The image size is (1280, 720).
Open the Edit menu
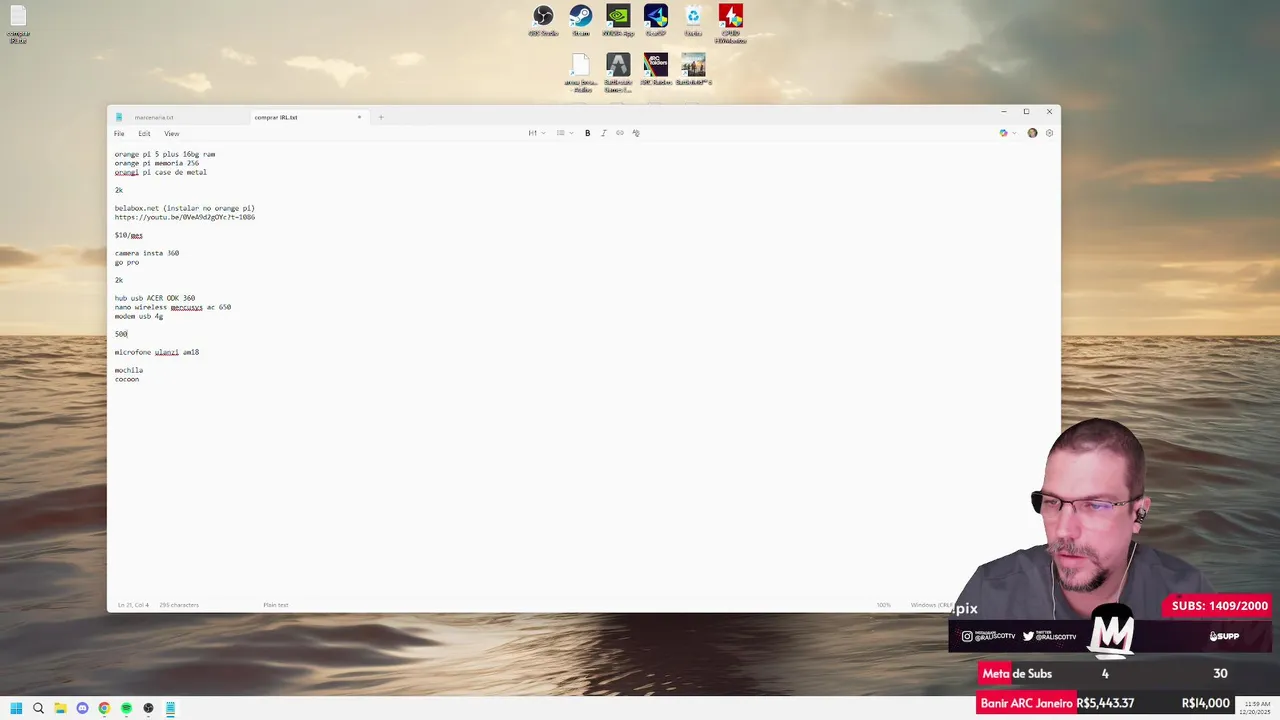click(x=144, y=133)
